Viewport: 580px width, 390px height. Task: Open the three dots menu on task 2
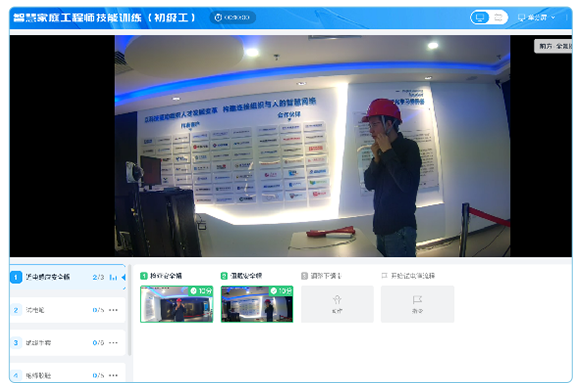pos(113,310)
